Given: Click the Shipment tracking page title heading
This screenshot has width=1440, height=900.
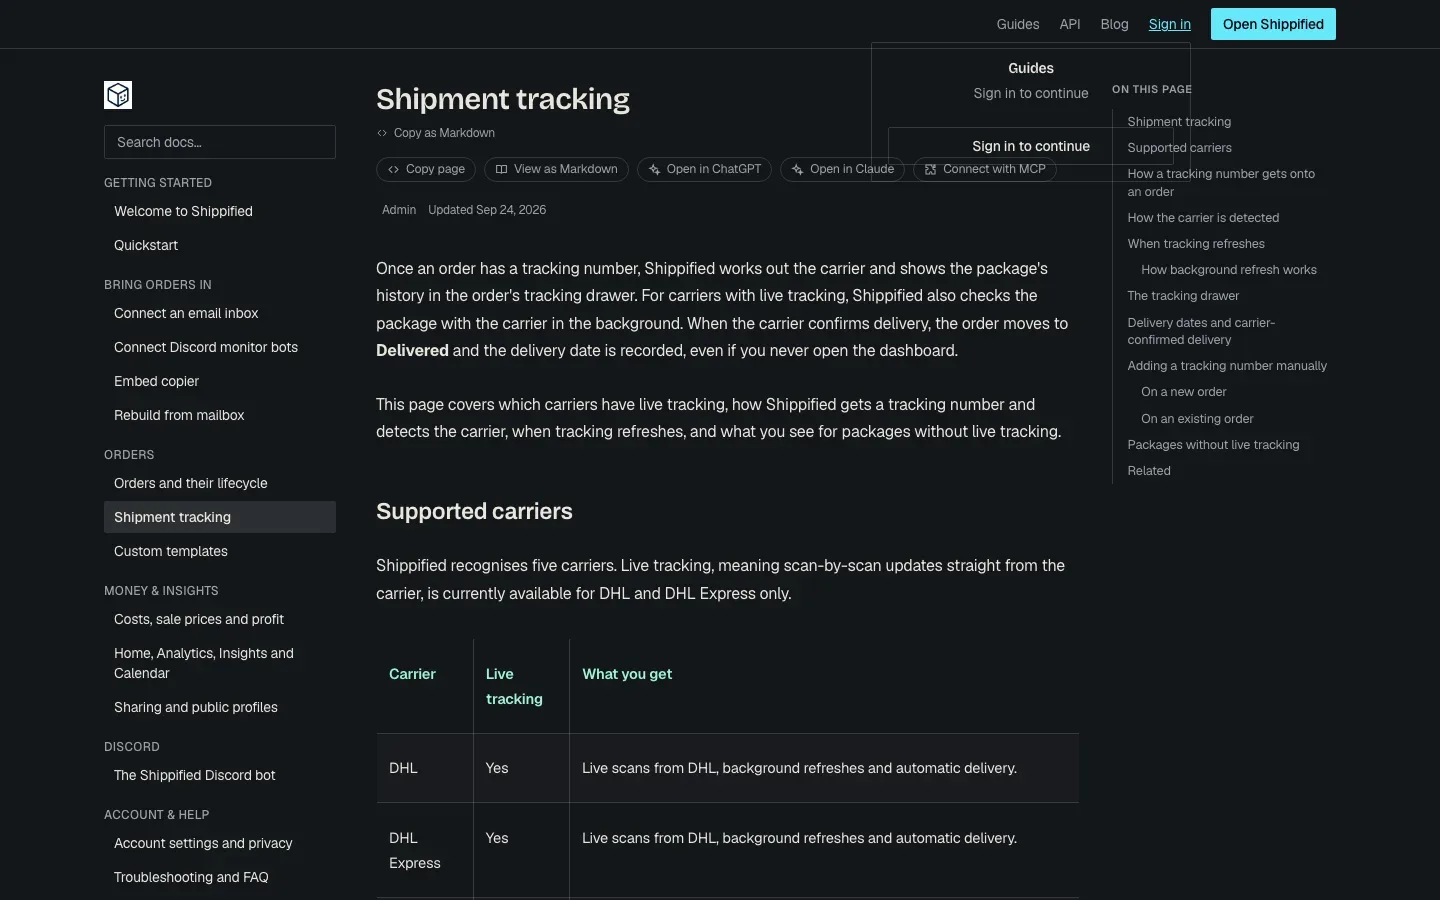Looking at the screenshot, I should click(x=503, y=99).
